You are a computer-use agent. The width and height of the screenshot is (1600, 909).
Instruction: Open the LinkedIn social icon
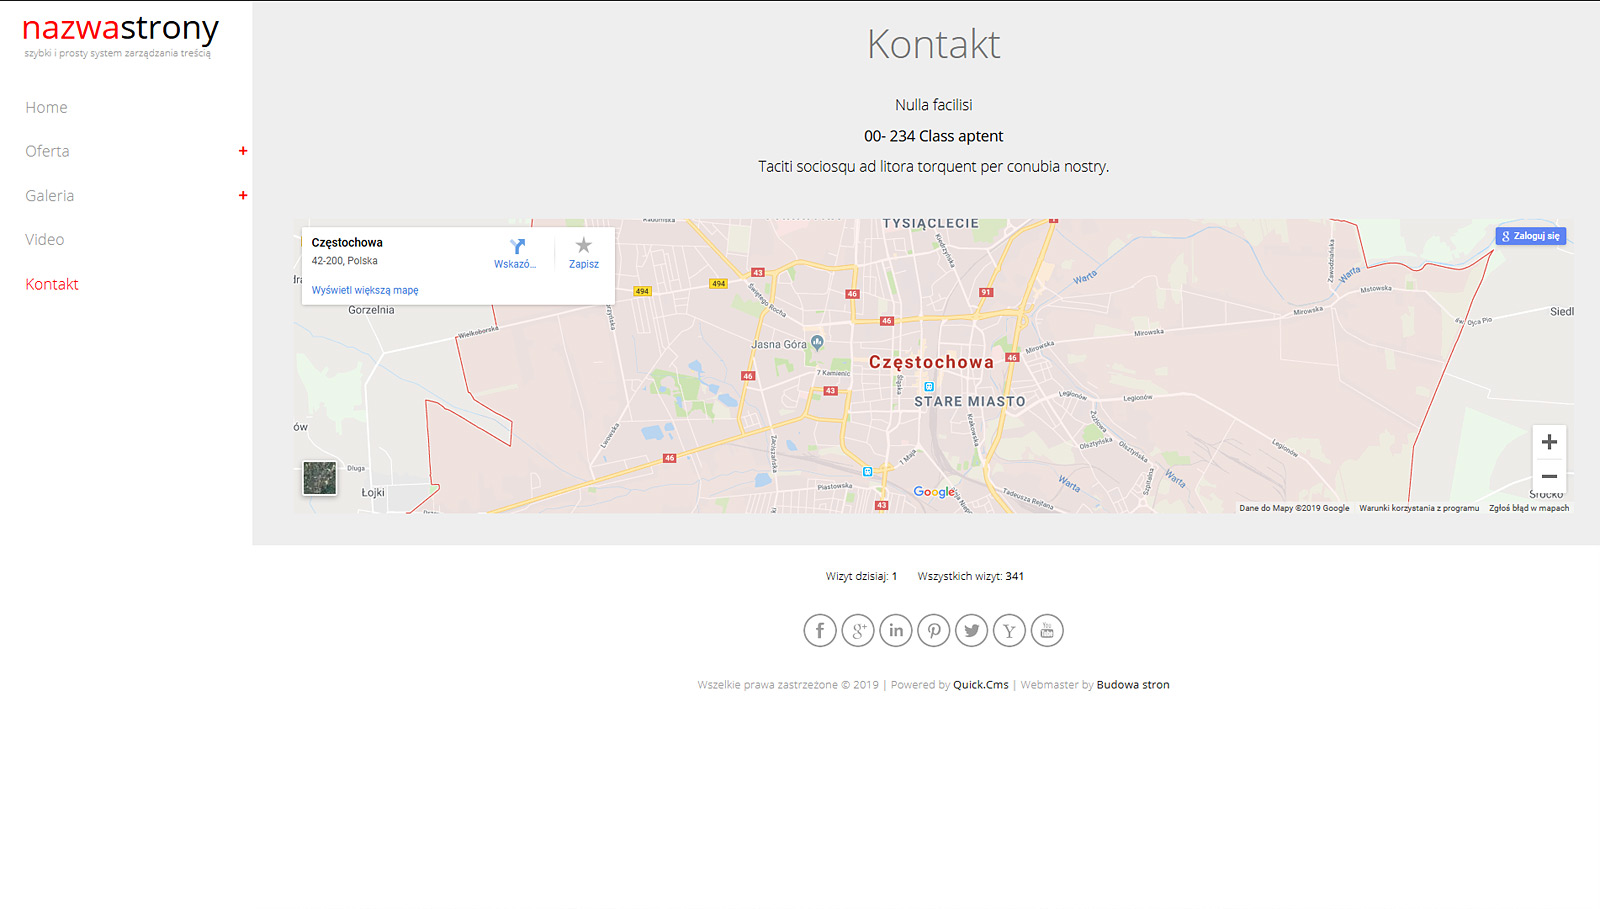895,630
